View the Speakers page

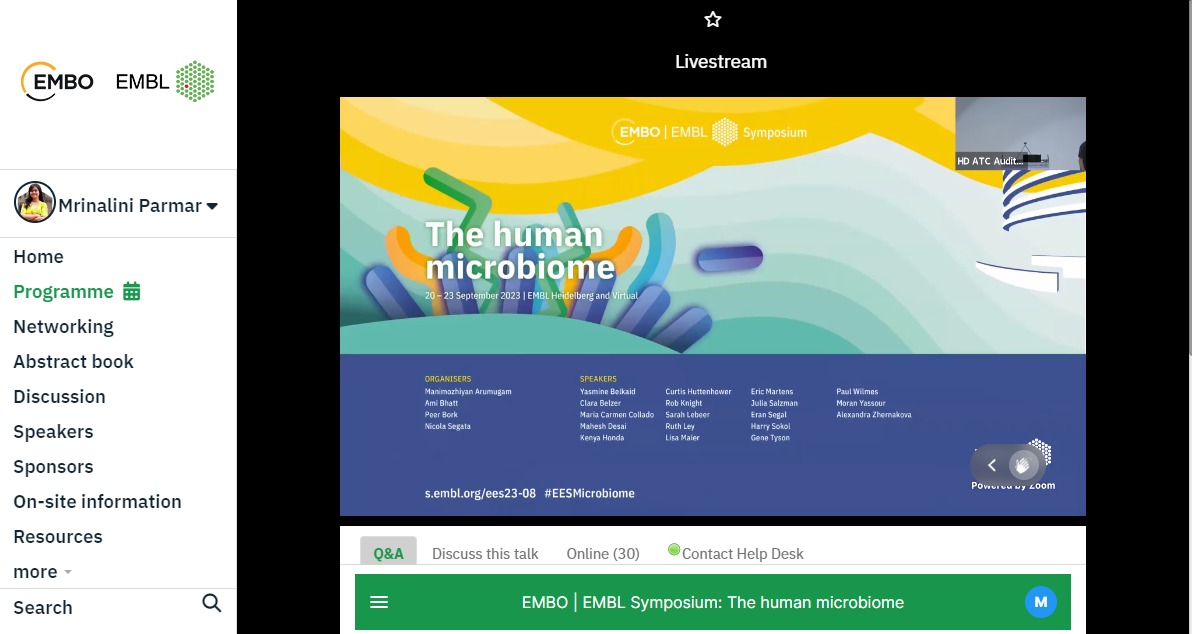tap(53, 432)
